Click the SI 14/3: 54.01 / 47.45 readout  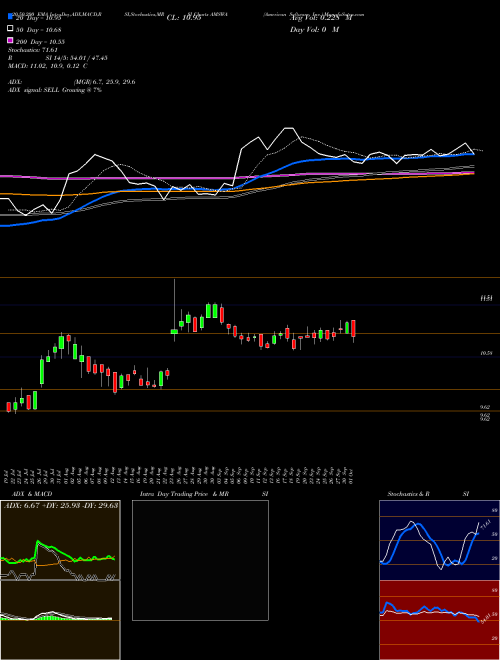pyautogui.click(x=77, y=58)
